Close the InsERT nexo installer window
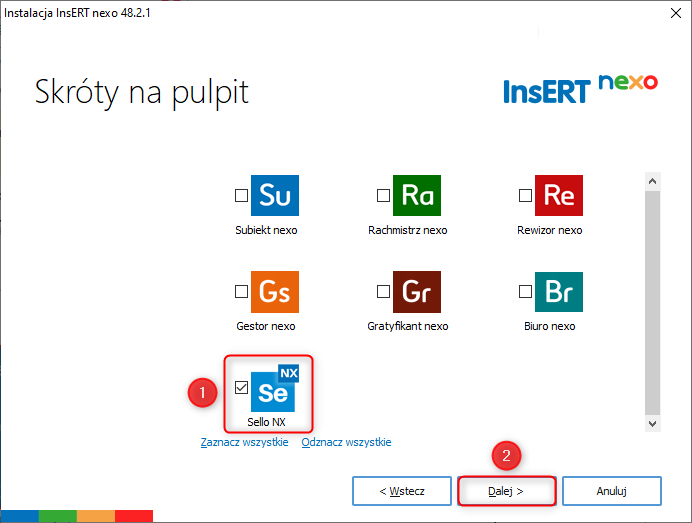 pos(676,13)
